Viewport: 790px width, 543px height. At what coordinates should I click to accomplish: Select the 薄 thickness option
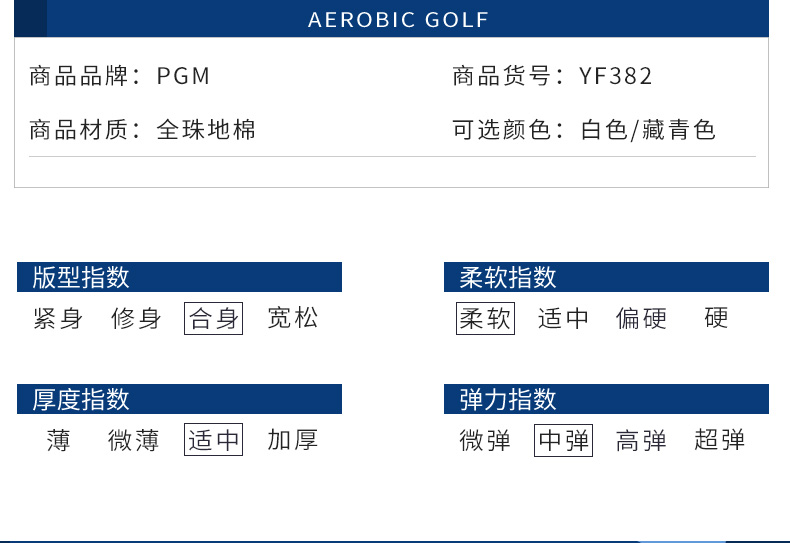coord(58,440)
